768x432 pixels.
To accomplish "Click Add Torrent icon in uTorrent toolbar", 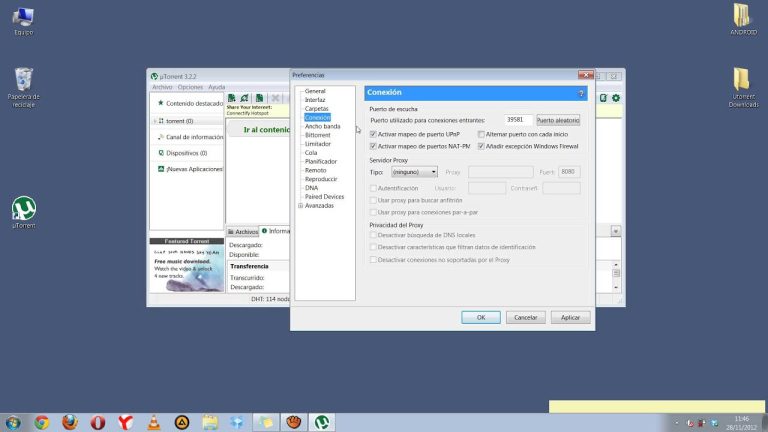I will pyautogui.click(x=232, y=98).
